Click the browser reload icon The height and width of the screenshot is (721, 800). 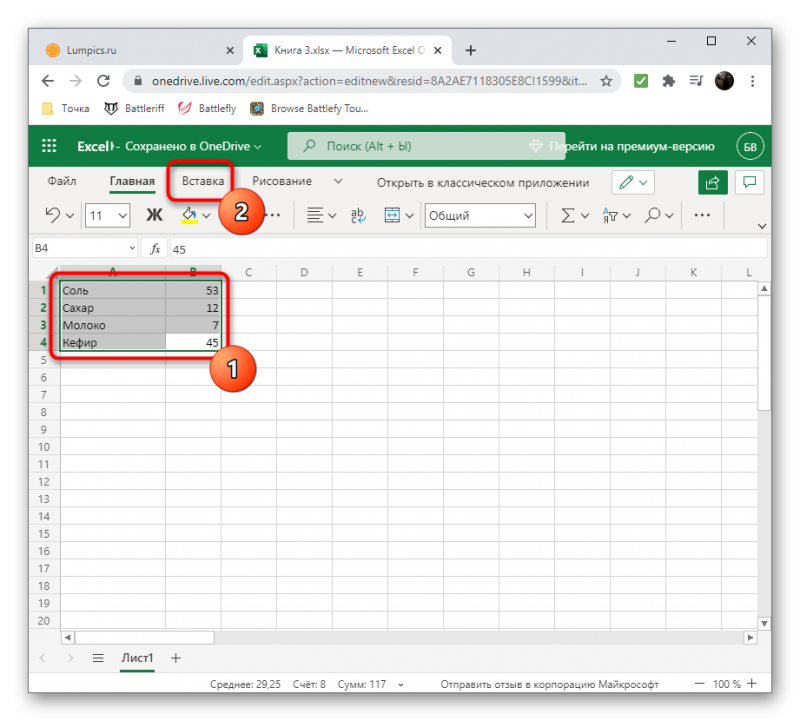click(x=104, y=81)
